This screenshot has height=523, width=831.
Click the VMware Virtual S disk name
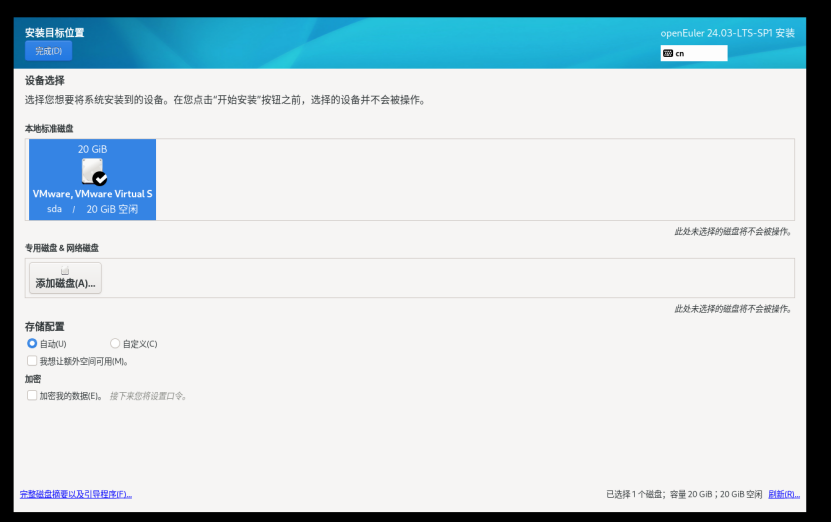pyautogui.click(x=92, y=194)
